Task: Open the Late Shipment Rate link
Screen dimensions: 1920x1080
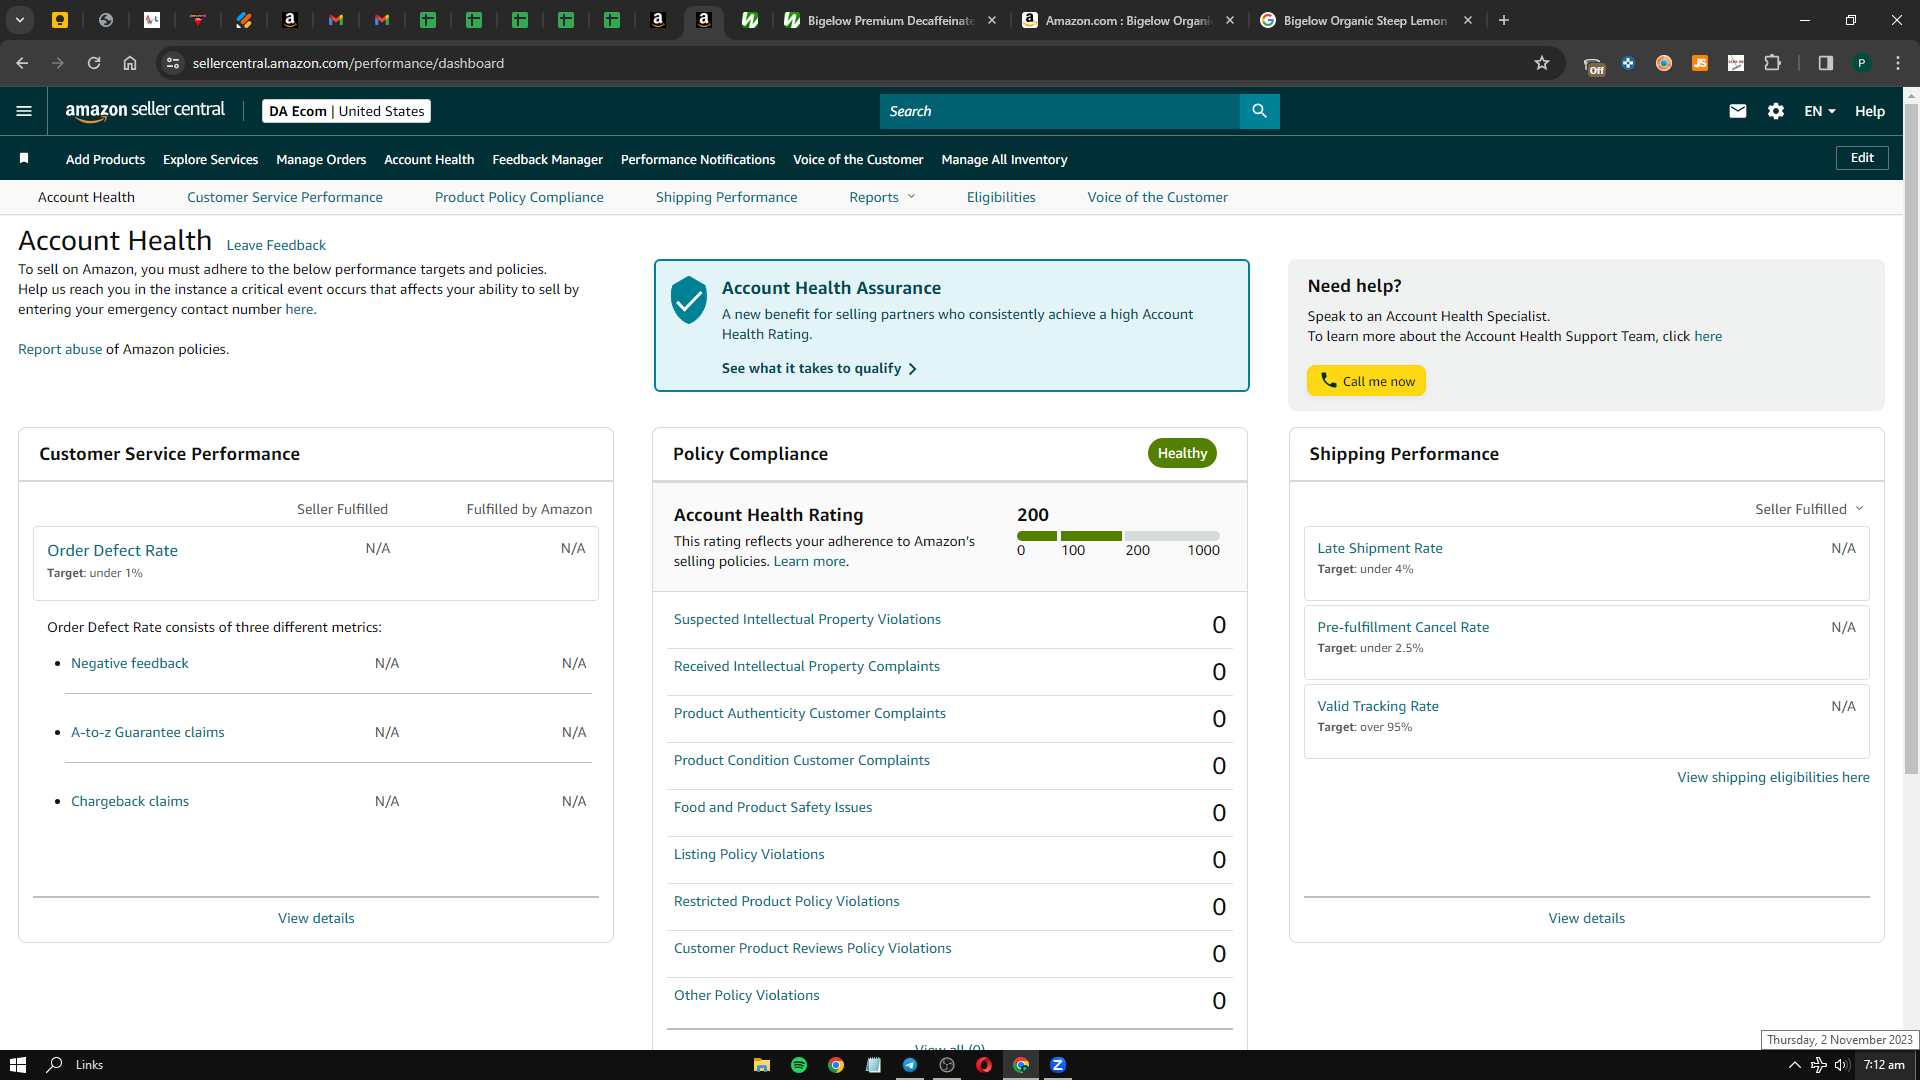Action: (1380, 548)
